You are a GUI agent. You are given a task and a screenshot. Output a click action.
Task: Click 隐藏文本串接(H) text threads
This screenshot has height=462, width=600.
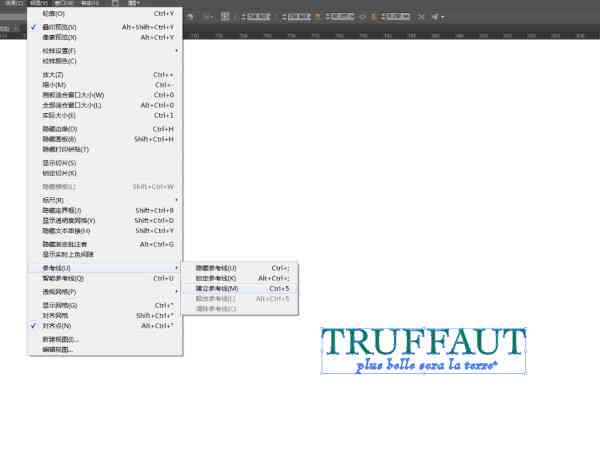pos(105,231)
